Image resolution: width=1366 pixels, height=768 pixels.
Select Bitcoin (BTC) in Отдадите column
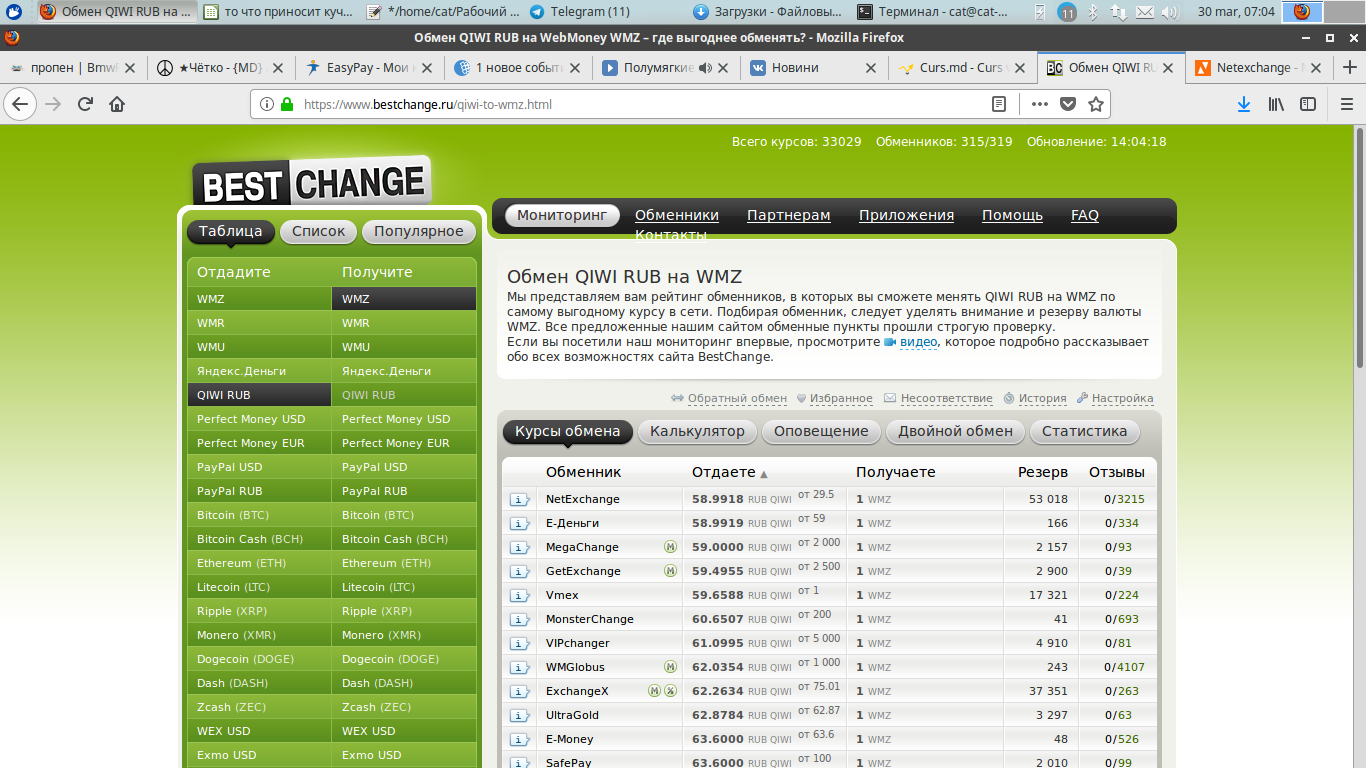pos(260,515)
